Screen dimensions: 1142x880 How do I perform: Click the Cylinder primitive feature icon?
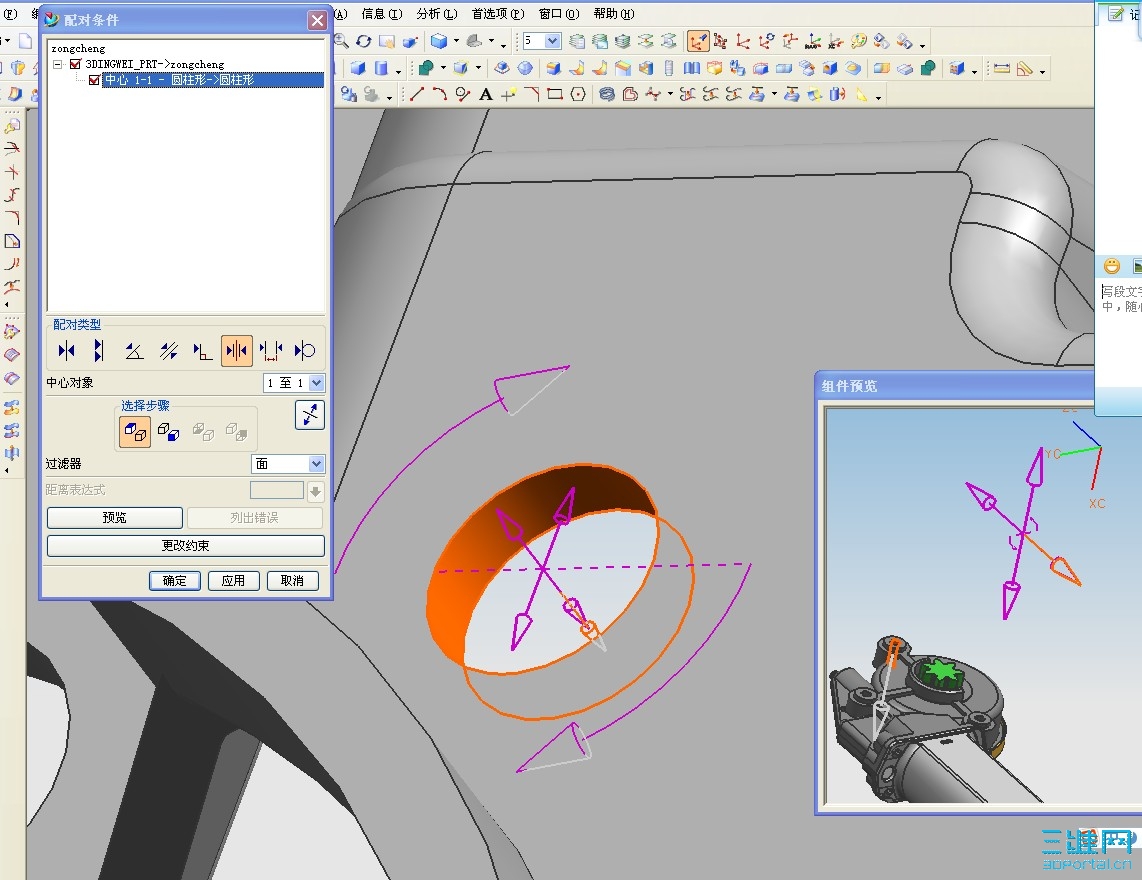click(380, 68)
